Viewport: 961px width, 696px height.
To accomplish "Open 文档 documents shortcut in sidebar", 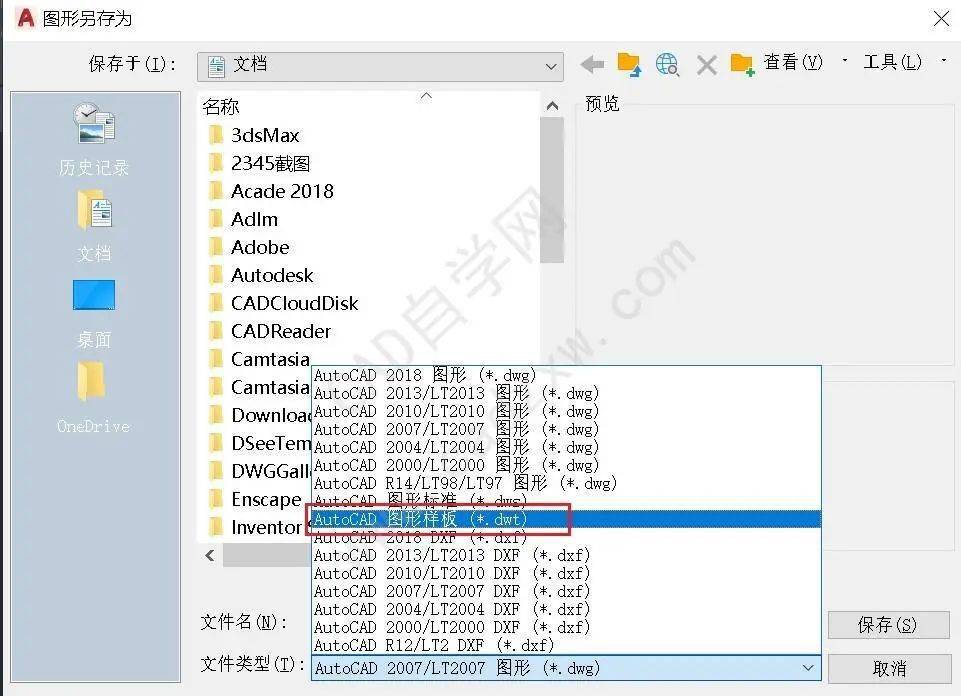I will [94, 226].
